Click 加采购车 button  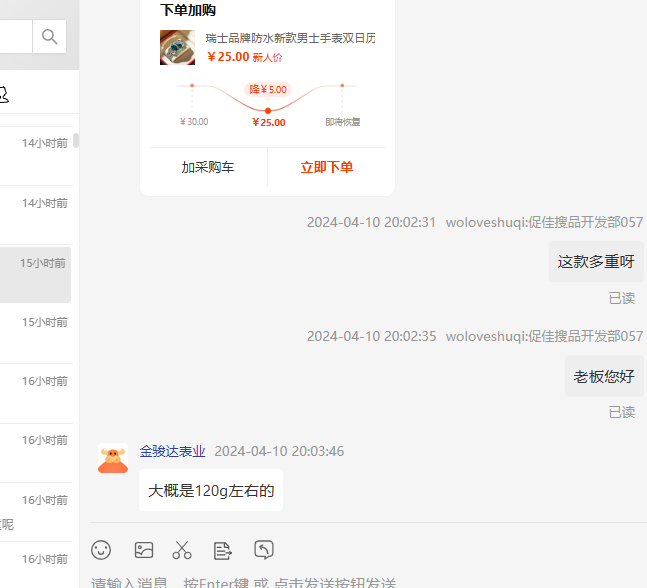pyautogui.click(x=208, y=168)
